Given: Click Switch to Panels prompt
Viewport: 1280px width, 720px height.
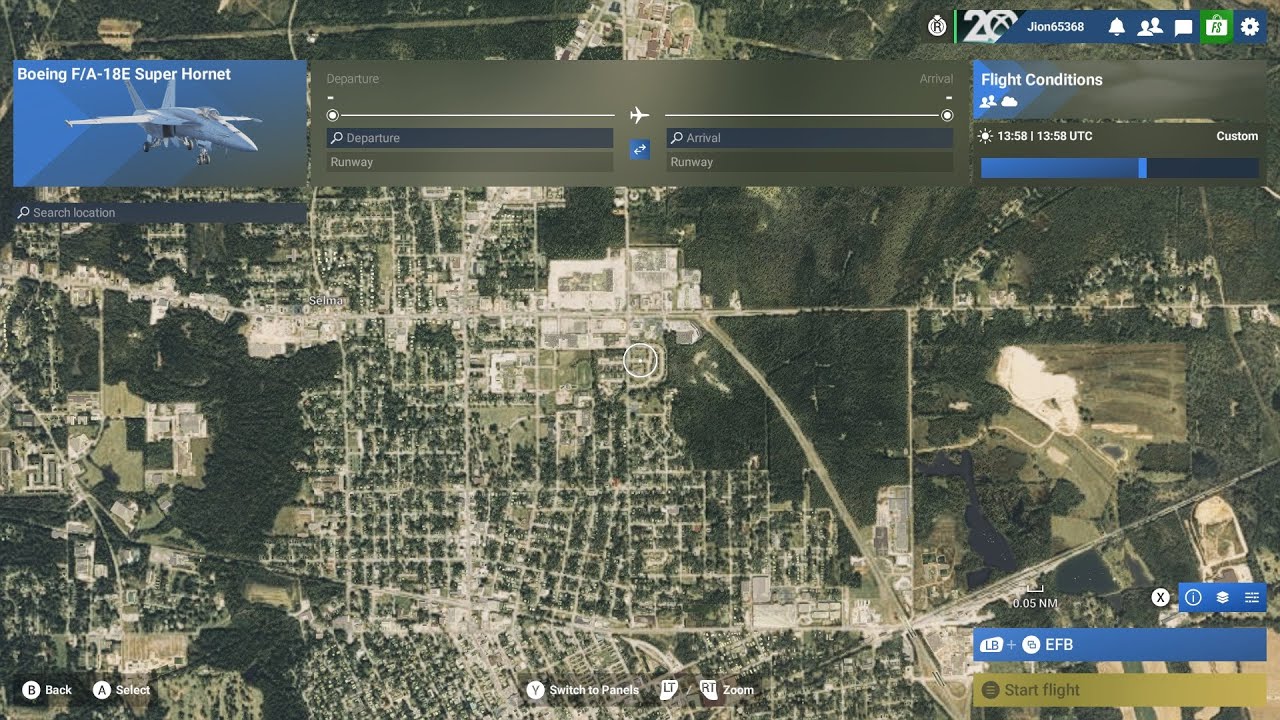Looking at the screenshot, I should (x=583, y=690).
